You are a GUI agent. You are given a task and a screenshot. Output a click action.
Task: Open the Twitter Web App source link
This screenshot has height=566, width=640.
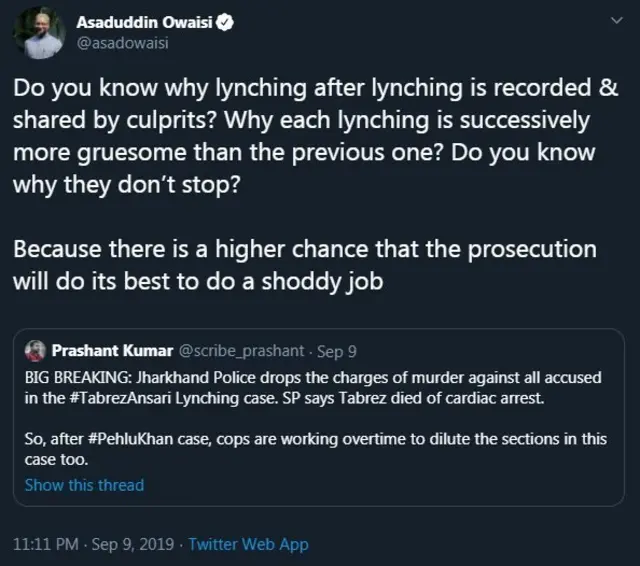[248, 545]
